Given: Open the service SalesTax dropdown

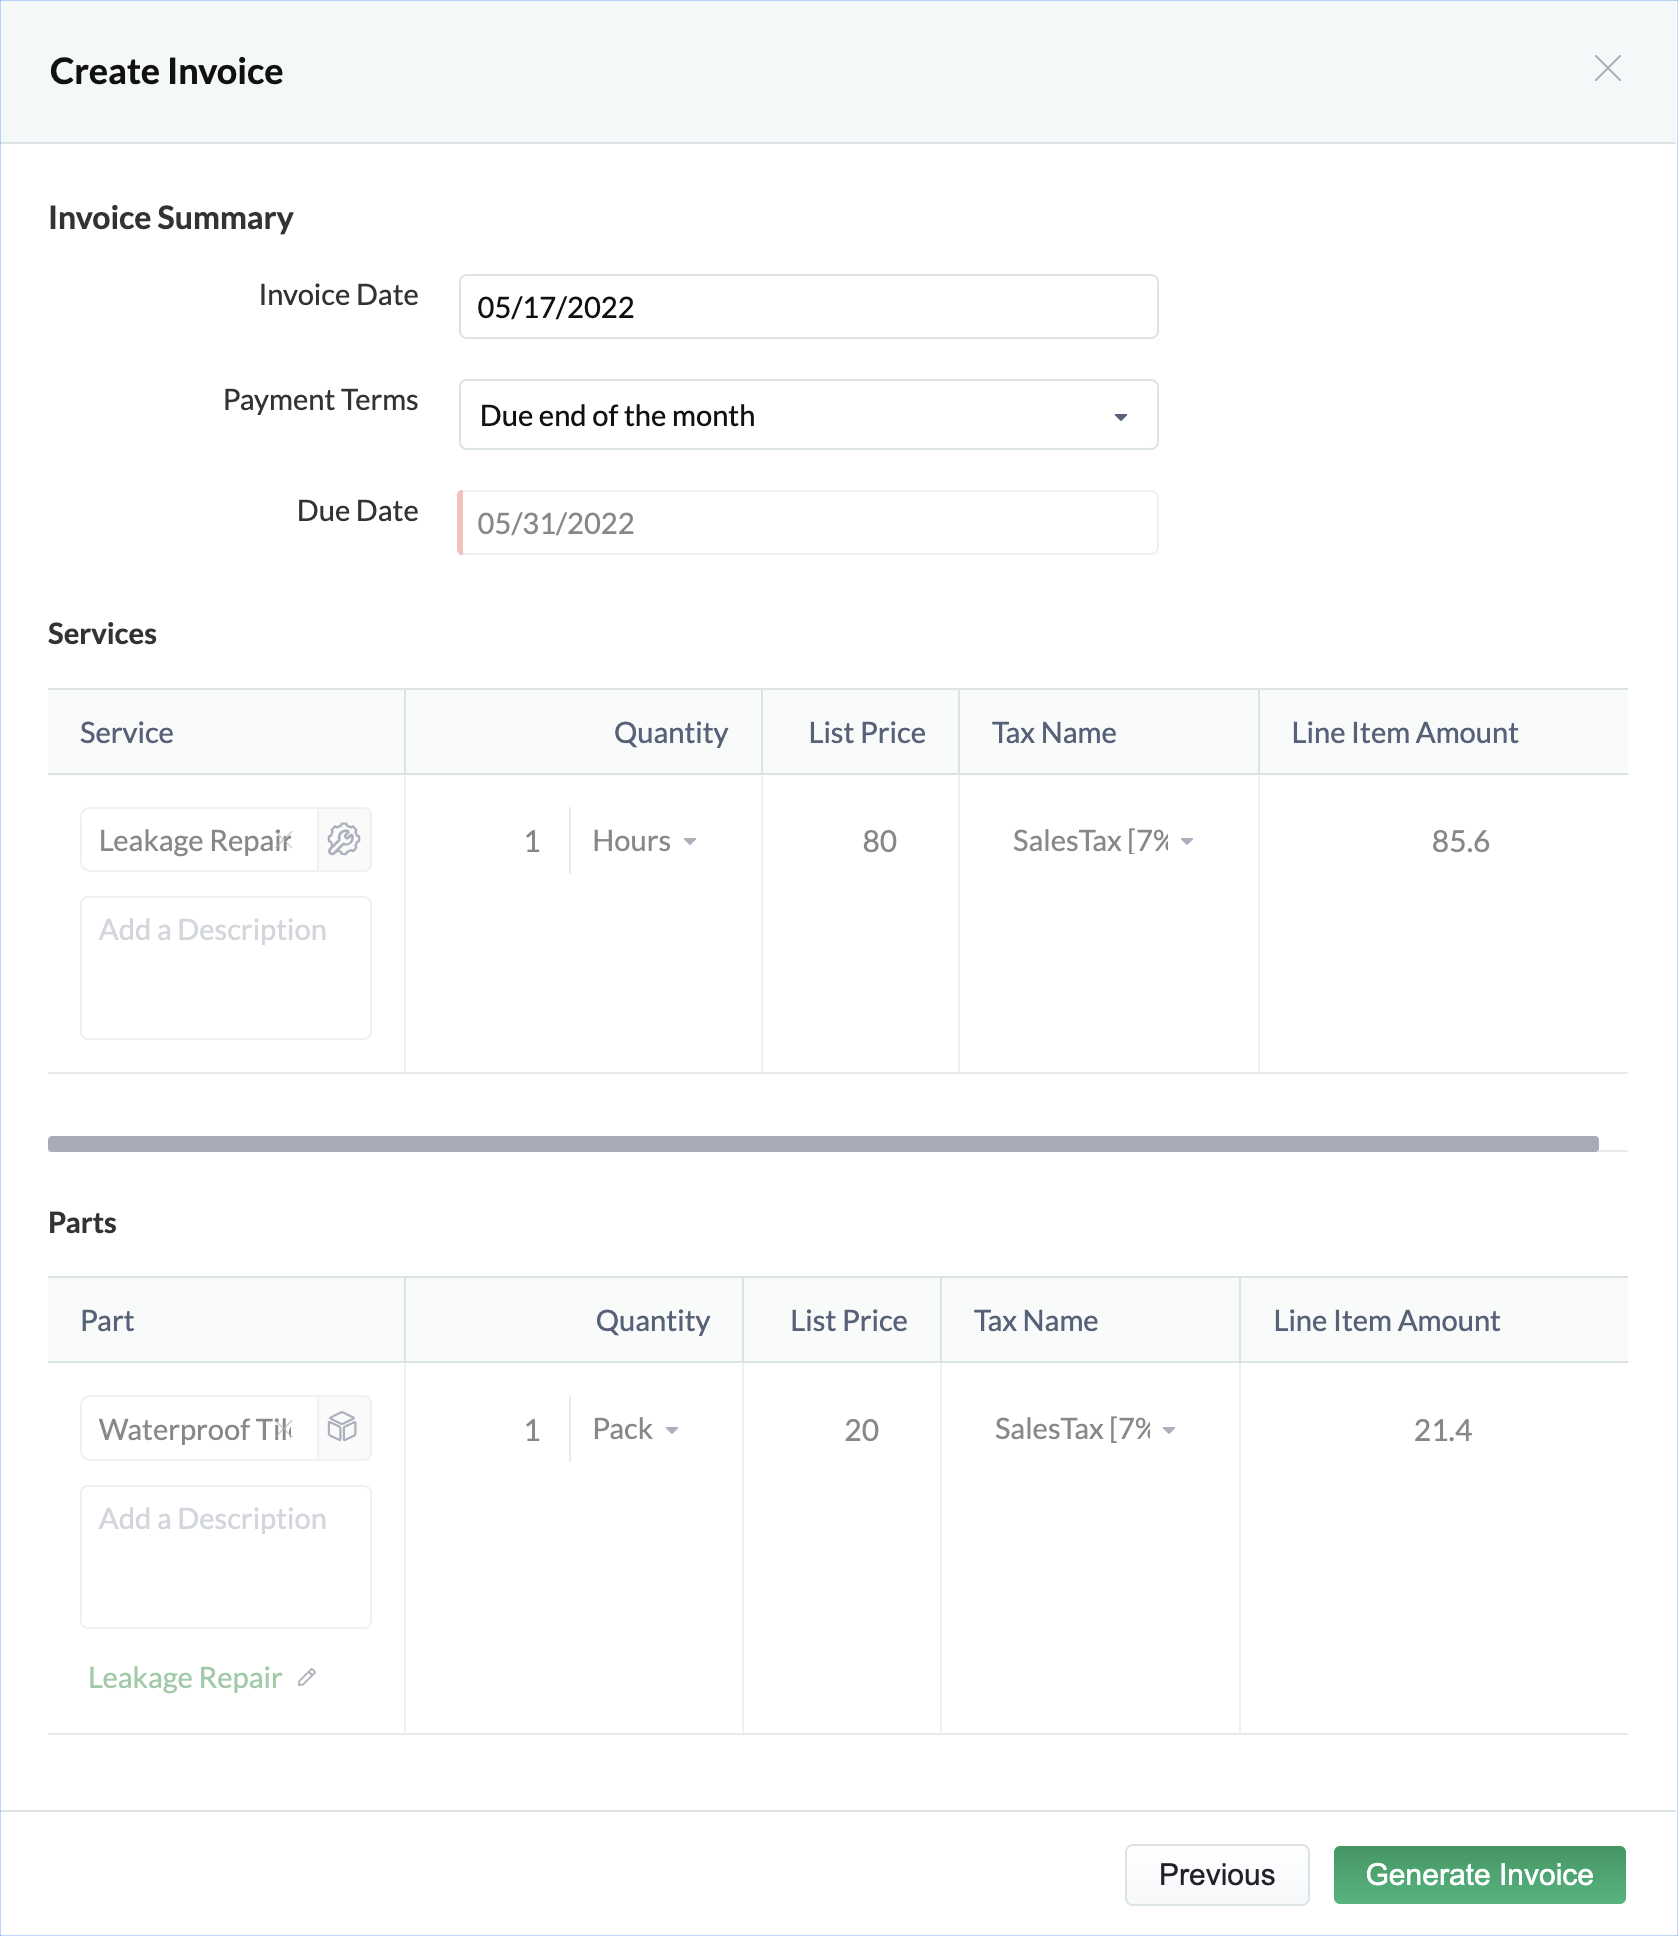Looking at the screenshot, I should (1102, 841).
